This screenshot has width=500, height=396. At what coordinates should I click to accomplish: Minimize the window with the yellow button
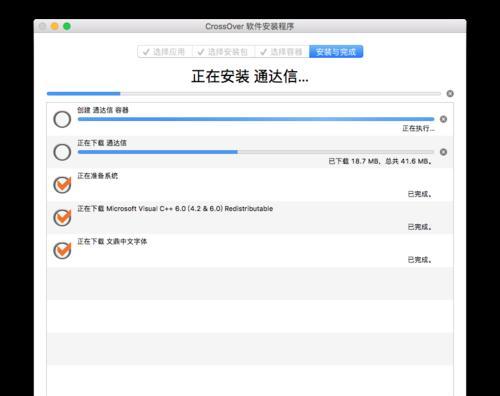click(55, 26)
